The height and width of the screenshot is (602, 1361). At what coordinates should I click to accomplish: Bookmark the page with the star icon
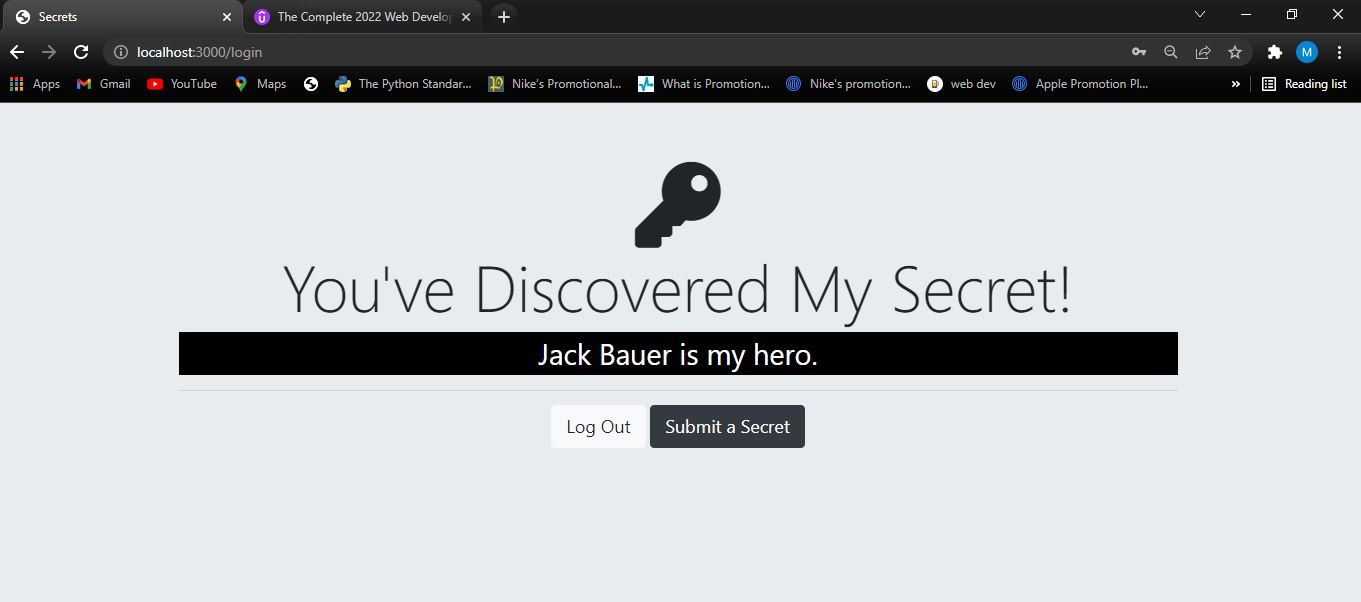(x=1235, y=52)
